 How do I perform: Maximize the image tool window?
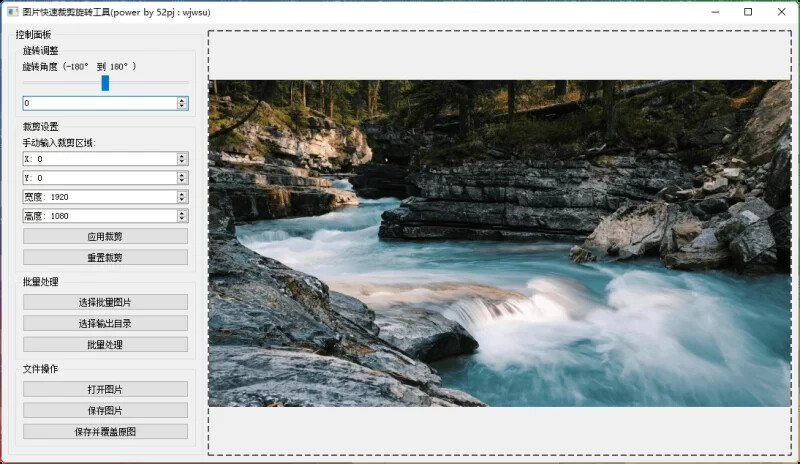748,12
